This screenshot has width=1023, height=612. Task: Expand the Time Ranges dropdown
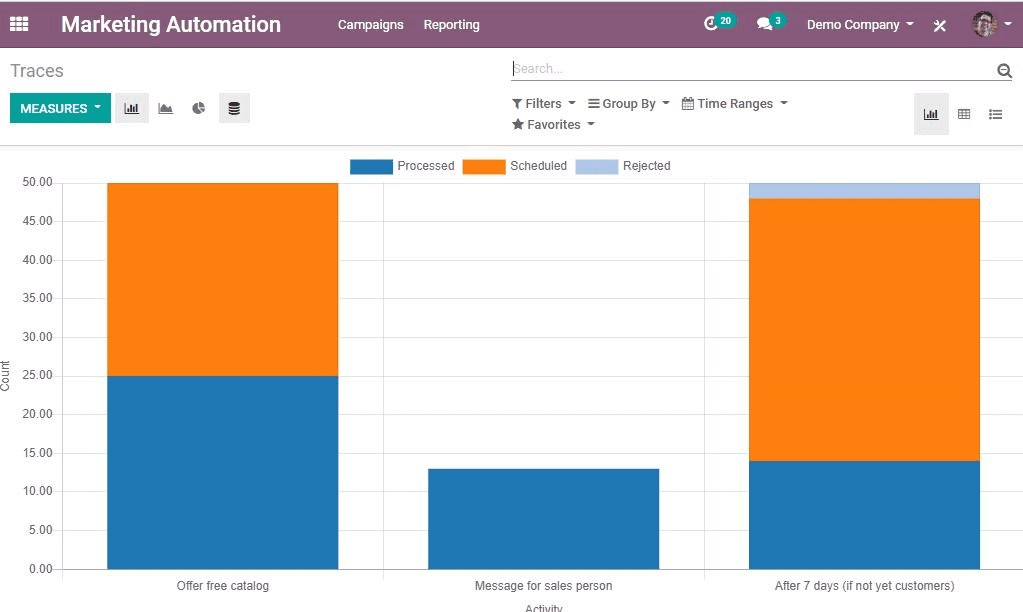tap(735, 104)
